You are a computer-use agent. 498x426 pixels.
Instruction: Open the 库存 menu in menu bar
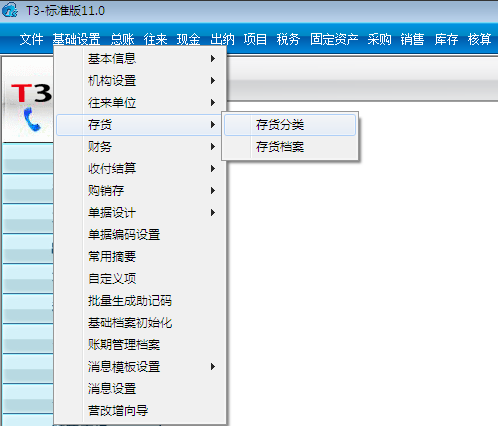tap(446, 39)
